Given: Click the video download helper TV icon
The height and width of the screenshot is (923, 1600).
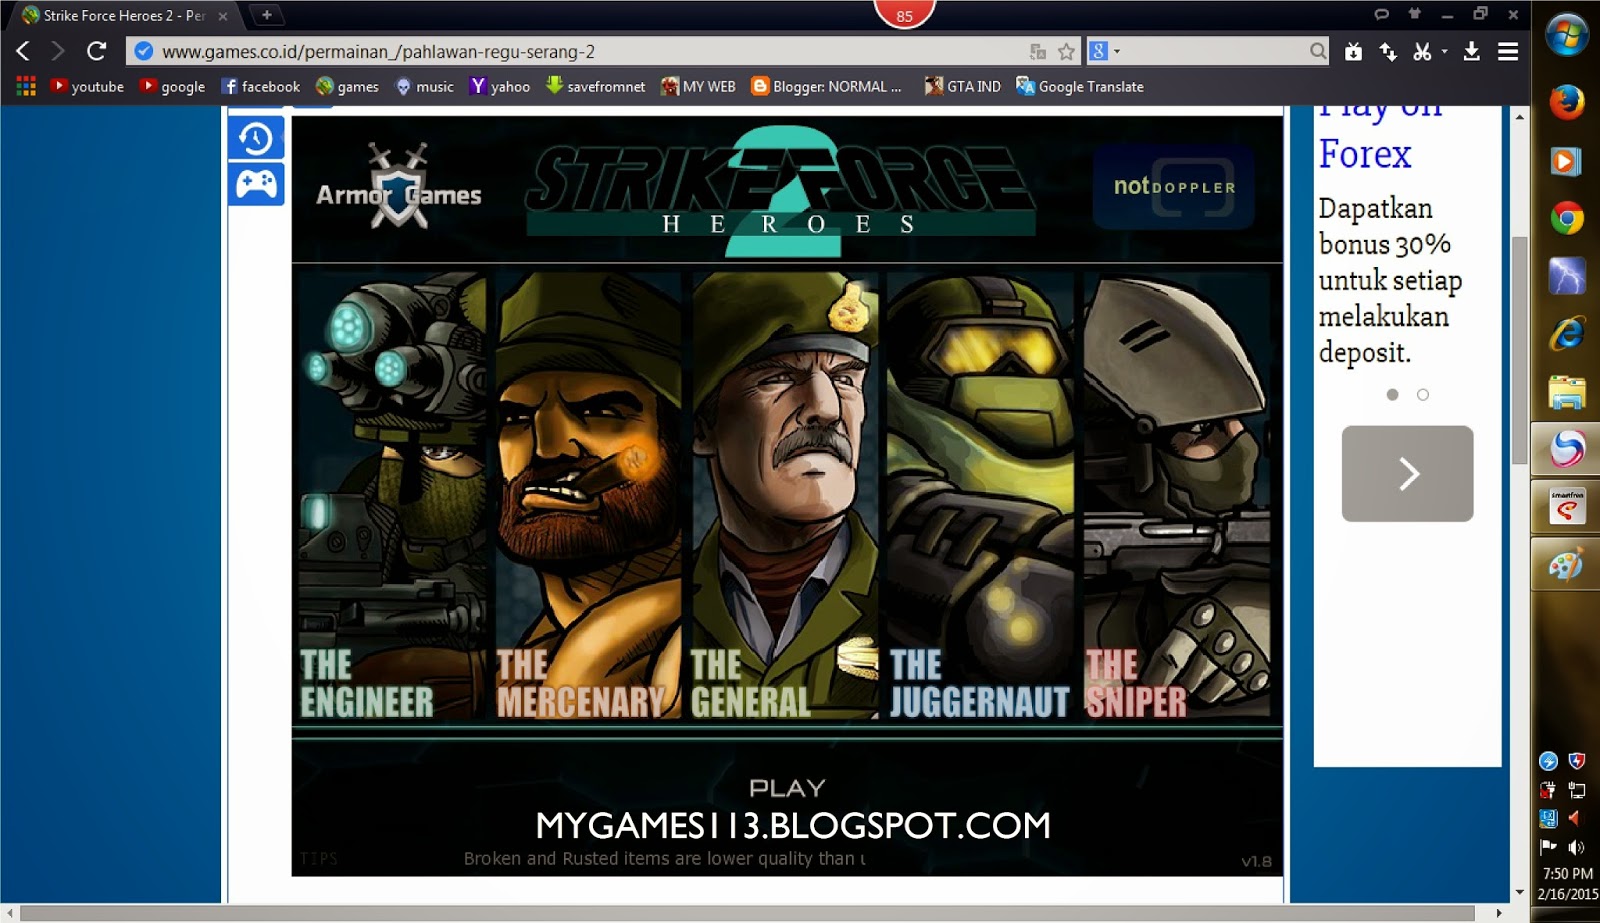Looking at the screenshot, I should pyautogui.click(x=1353, y=51).
